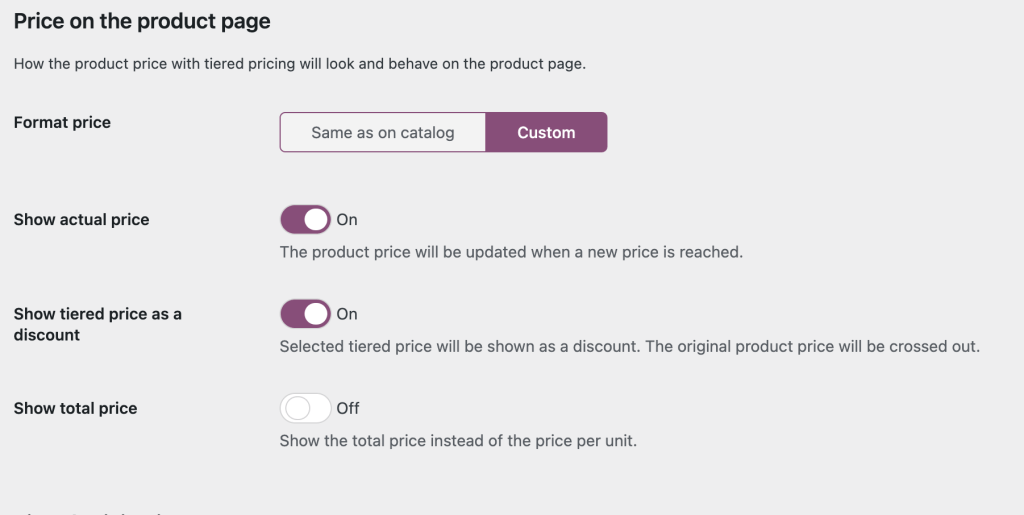Viewport: 1024px width, 515px height.
Task: Select the 'Same as on catalog' format option
Action: (382, 132)
